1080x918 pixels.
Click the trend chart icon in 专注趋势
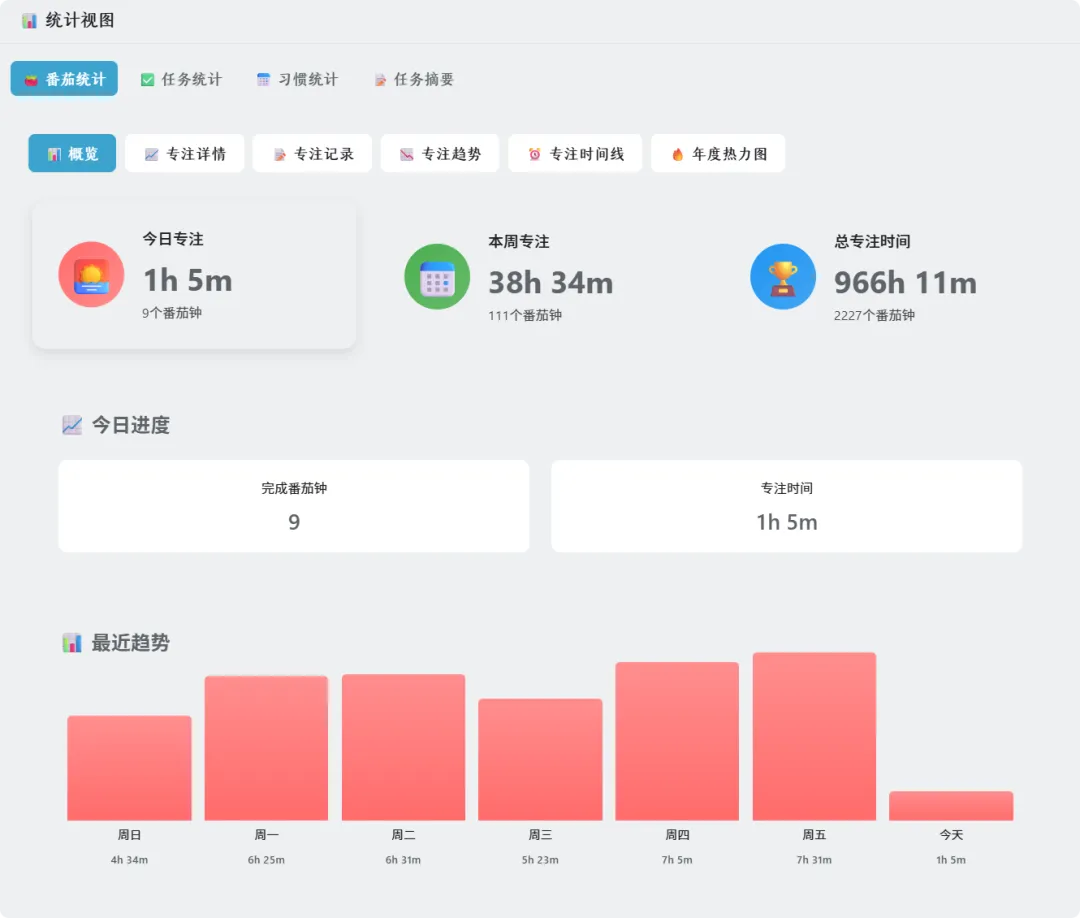coord(407,154)
